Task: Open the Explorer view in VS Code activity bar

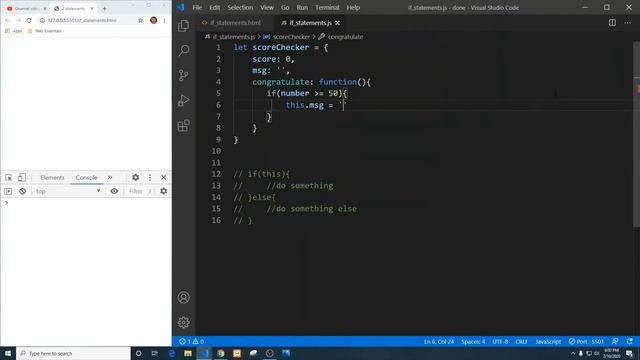Action: click(184, 26)
